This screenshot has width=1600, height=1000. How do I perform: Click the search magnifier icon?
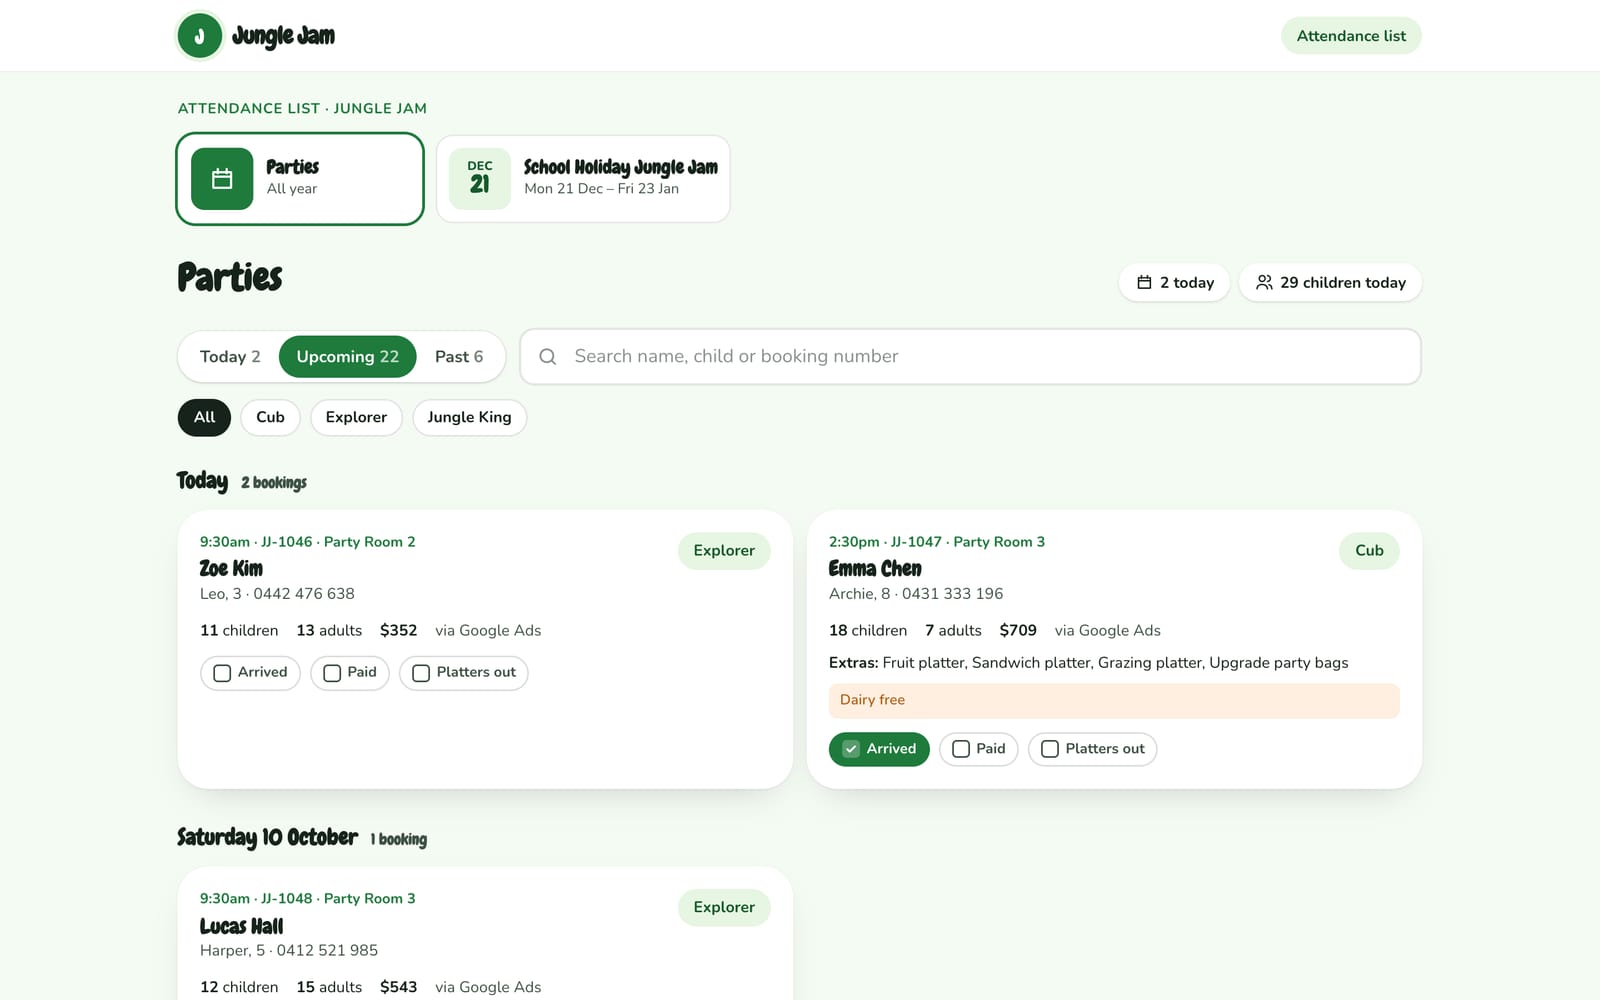[x=548, y=357]
